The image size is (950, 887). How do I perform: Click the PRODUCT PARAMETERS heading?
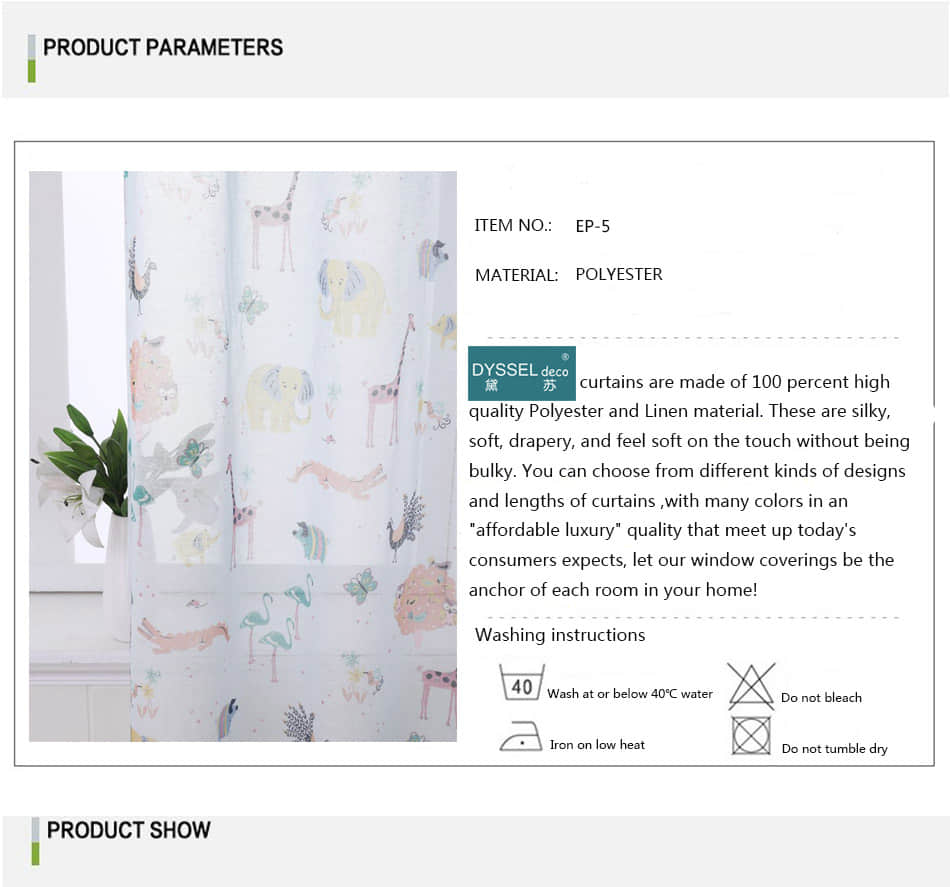pos(163,47)
